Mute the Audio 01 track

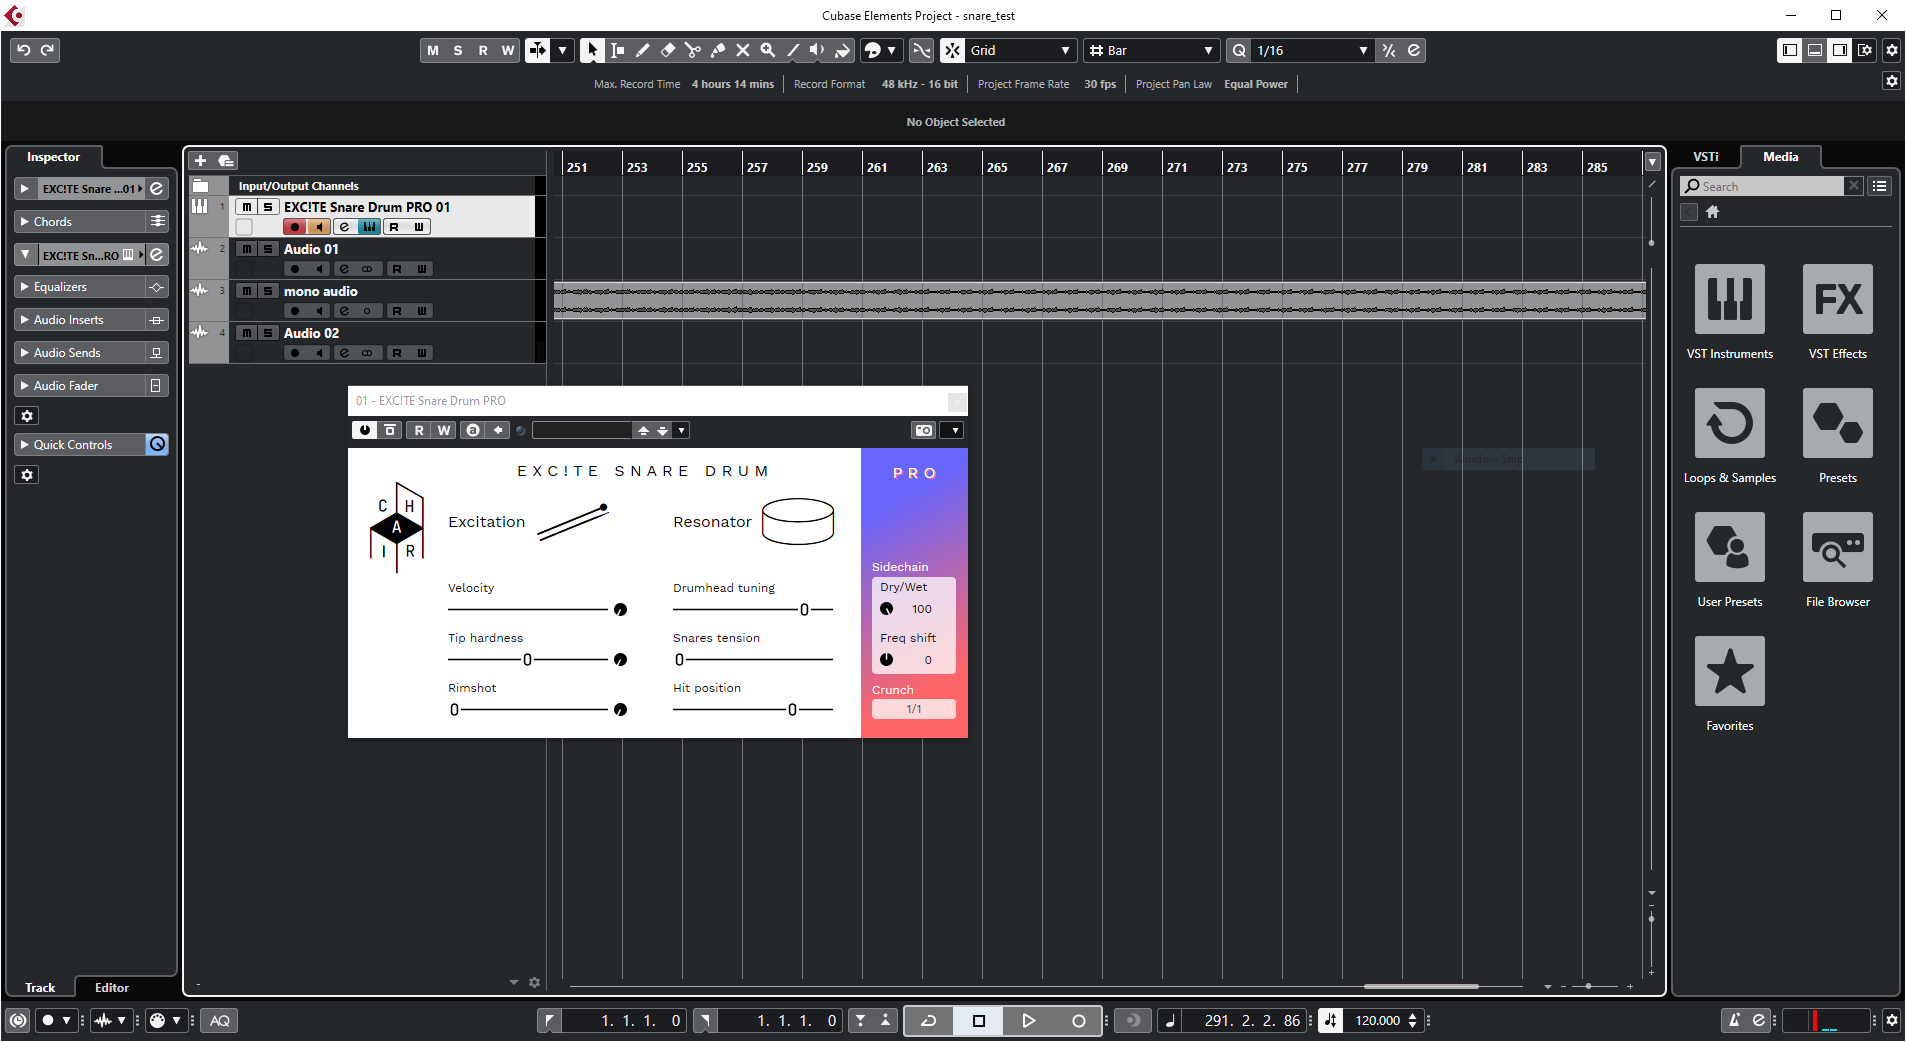coord(246,249)
